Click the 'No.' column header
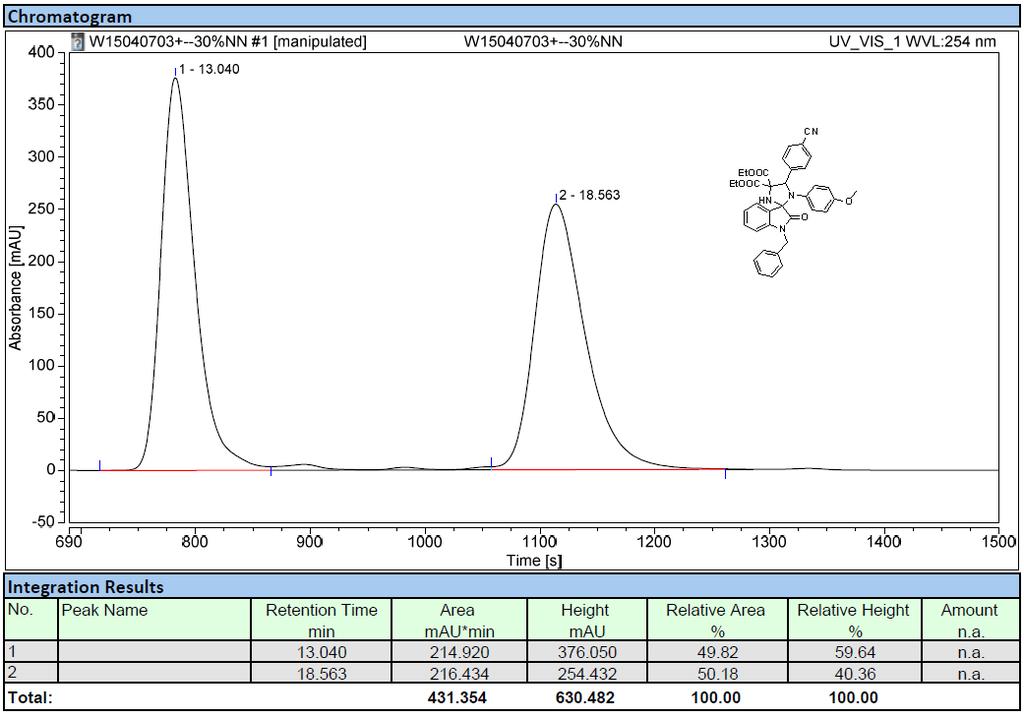The width and height of the screenshot is (1024, 718). point(31,619)
